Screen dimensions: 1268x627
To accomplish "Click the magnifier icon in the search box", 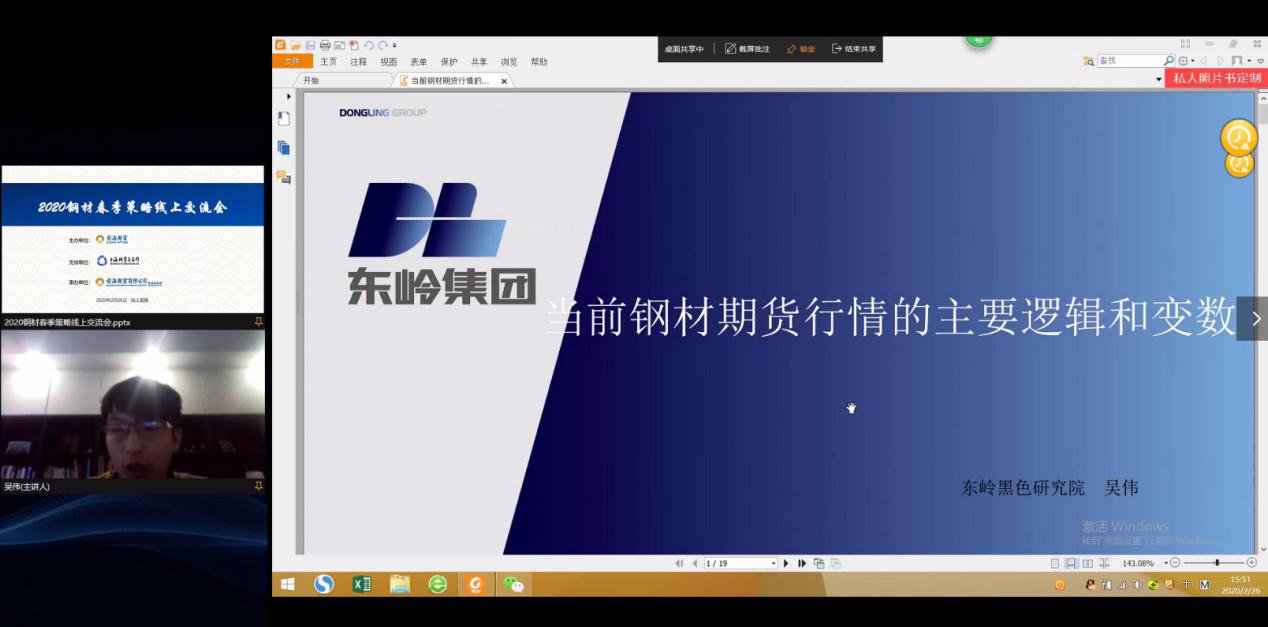I will 1169,61.
